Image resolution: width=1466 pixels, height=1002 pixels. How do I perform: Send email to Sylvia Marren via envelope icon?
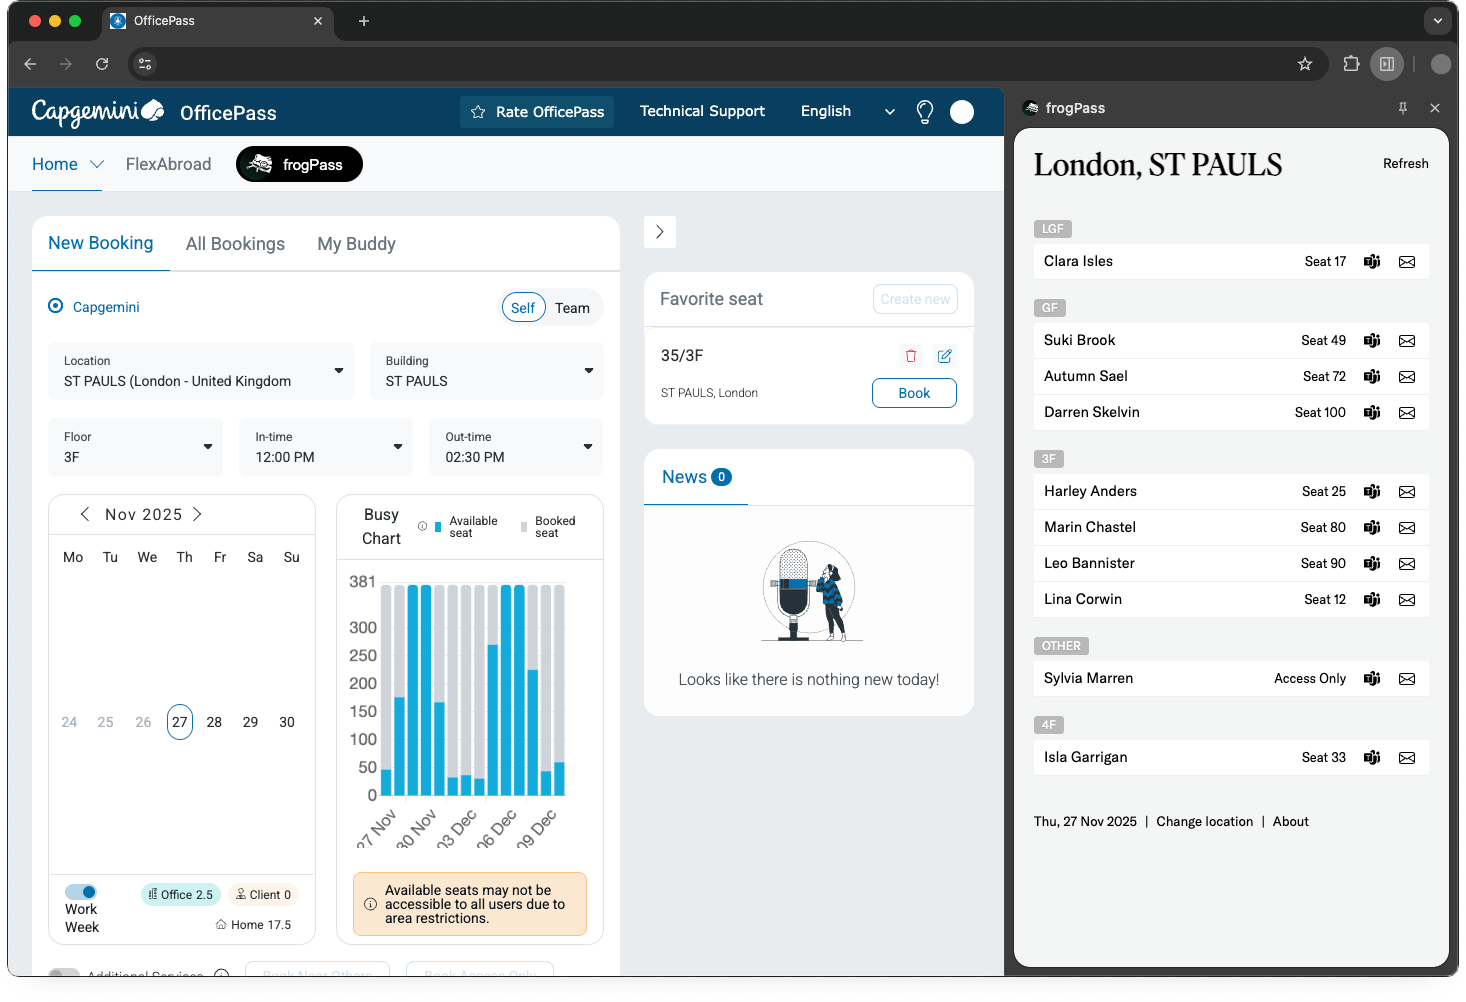coord(1407,679)
